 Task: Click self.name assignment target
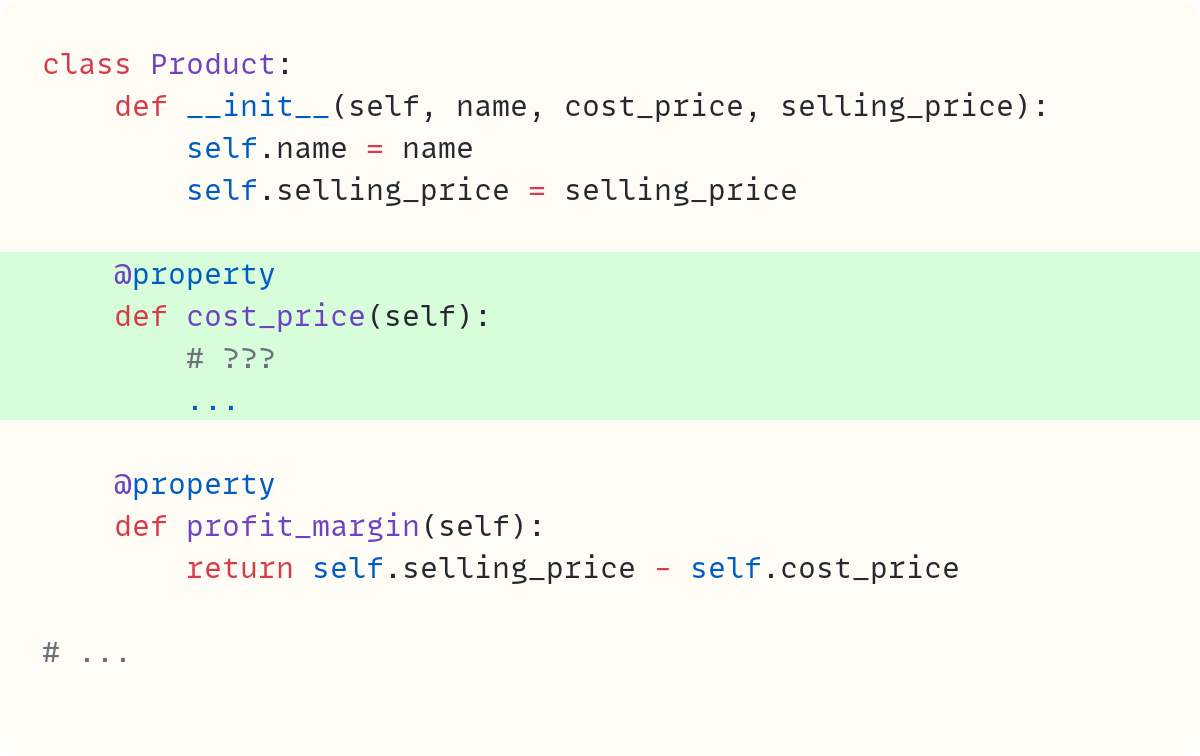tap(267, 149)
